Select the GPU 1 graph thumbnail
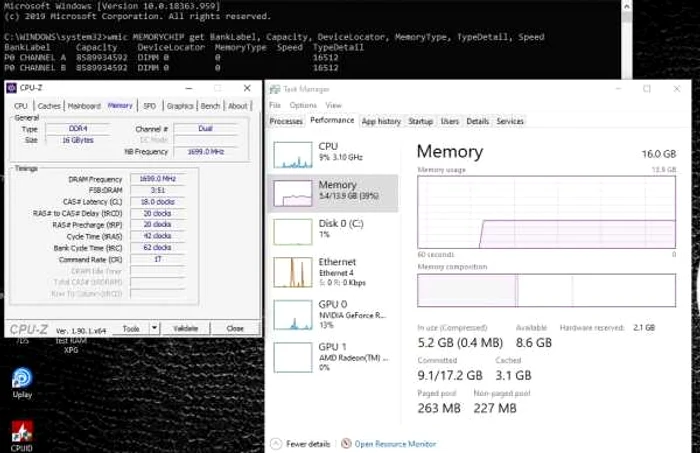Viewport: 700px width, 453px height. (293, 357)
